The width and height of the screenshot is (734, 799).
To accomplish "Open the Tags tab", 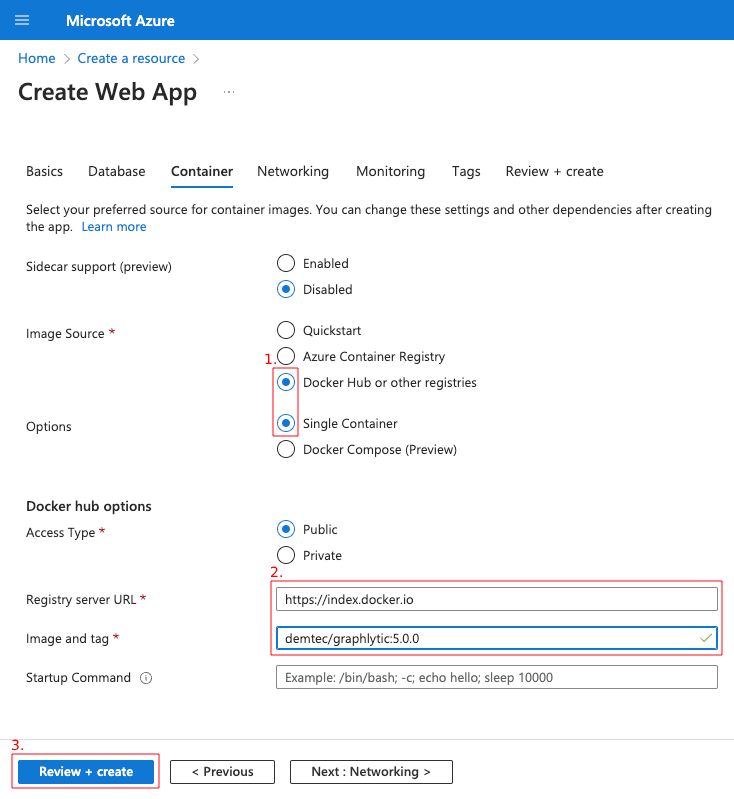I will [466, 171].
